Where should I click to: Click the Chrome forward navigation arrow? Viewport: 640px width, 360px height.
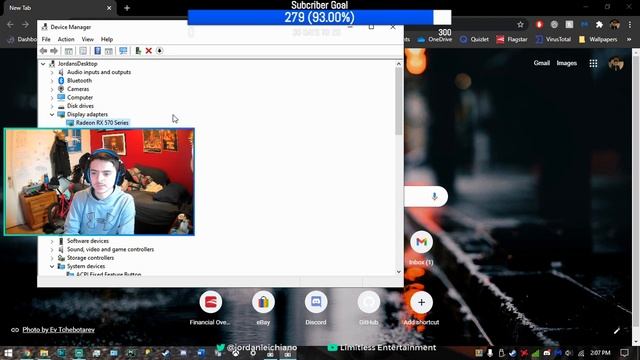(25, 24)
